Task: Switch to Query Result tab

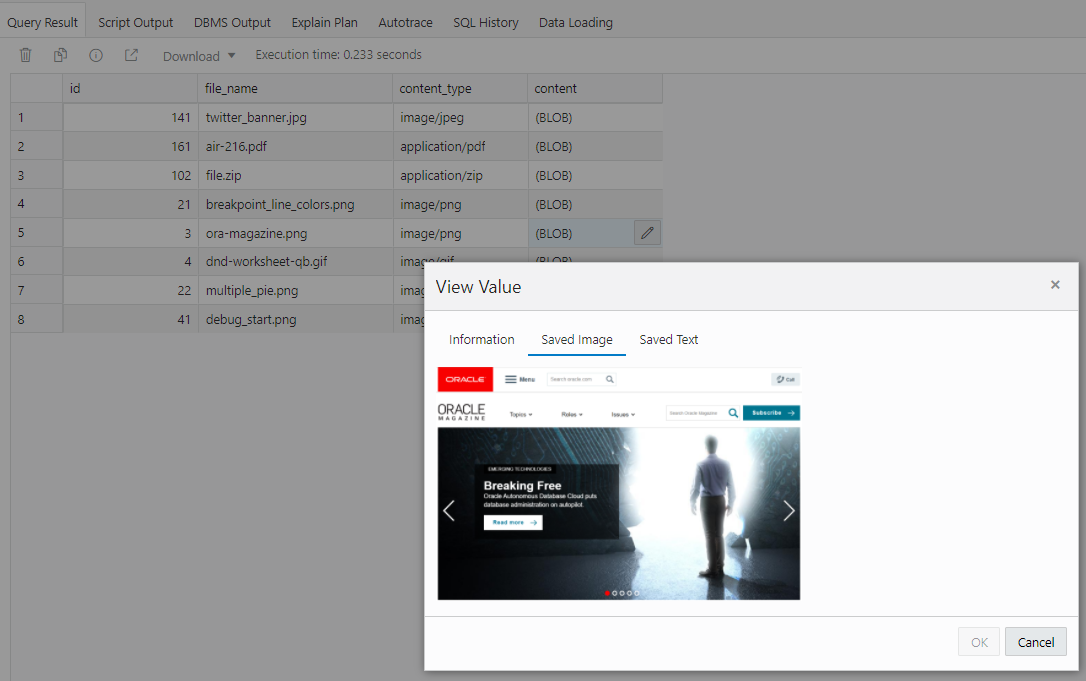Action: (x=43, y=22)
